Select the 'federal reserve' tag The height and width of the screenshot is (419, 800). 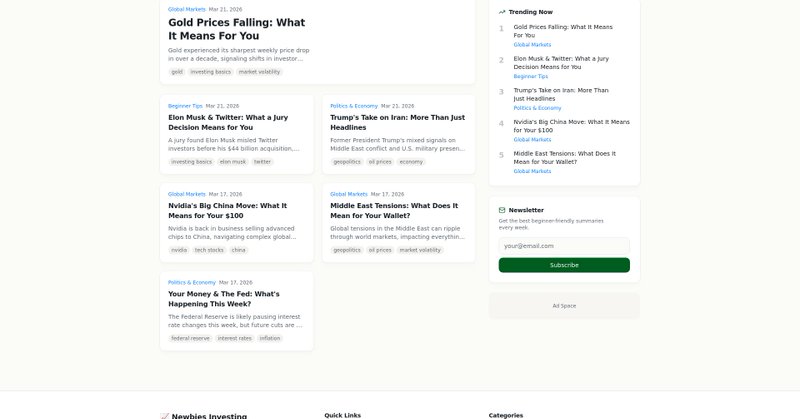click(x=190, y=338)
